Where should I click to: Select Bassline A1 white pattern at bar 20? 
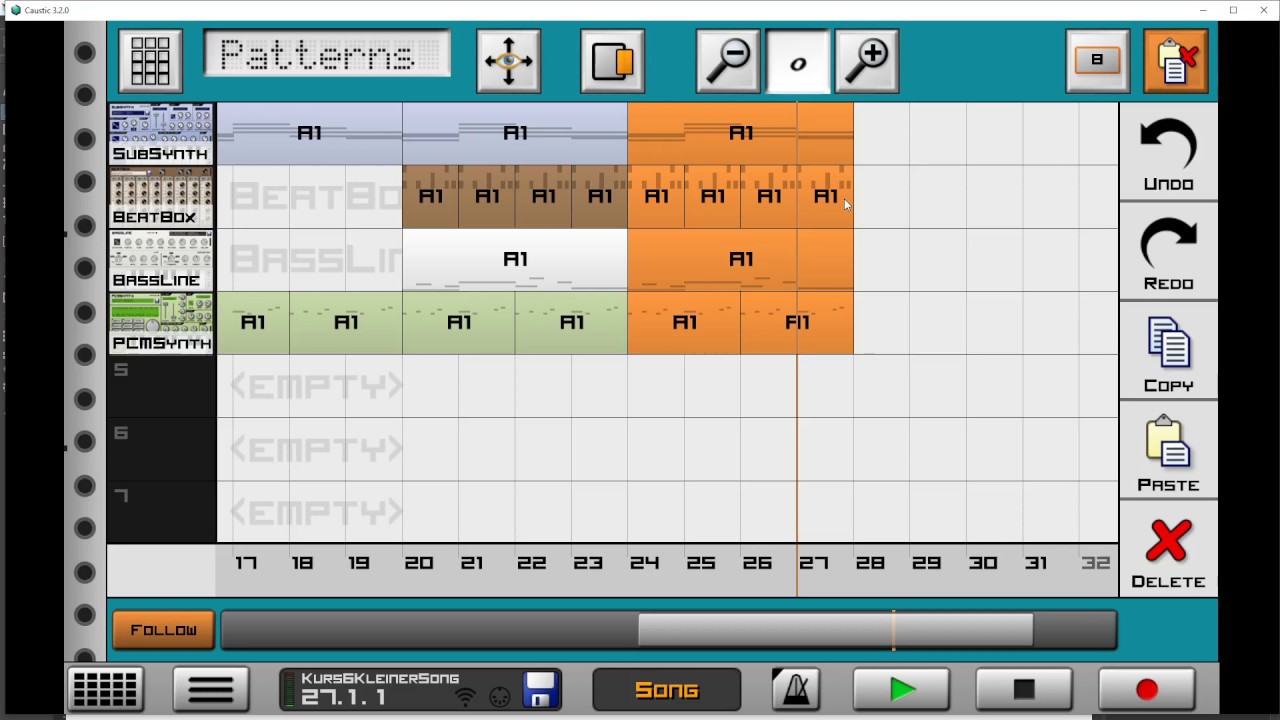click(515, 259)
